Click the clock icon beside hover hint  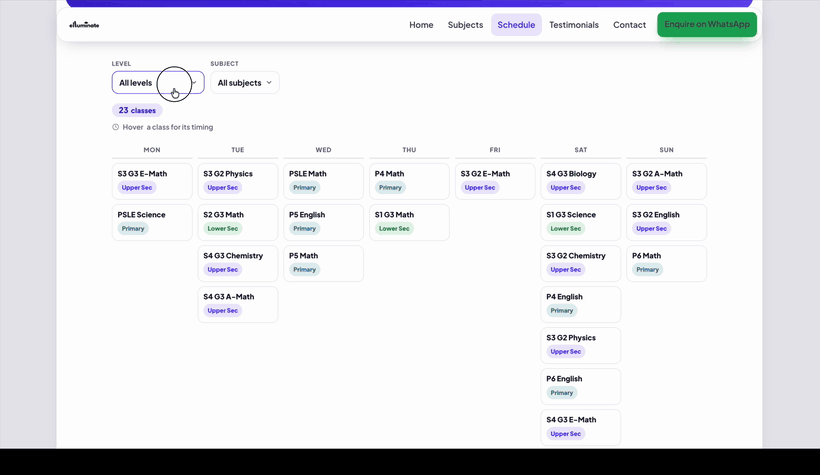pyautogui.click(x=116, y=127)
